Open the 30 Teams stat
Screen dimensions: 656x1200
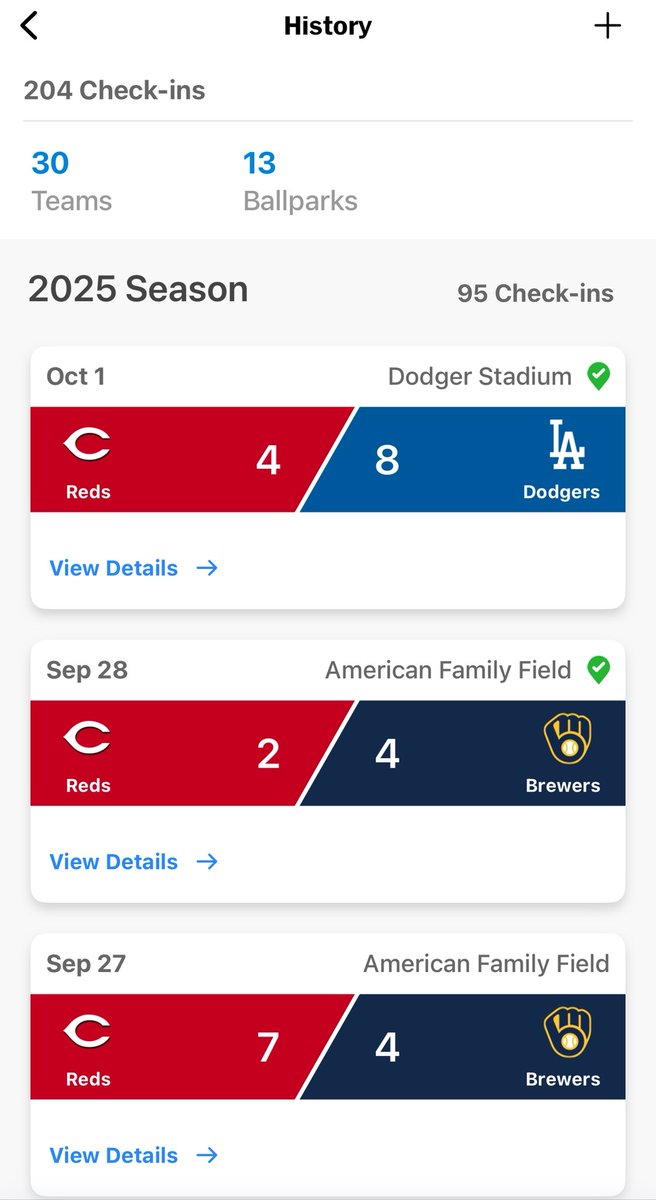coord(71,181)
